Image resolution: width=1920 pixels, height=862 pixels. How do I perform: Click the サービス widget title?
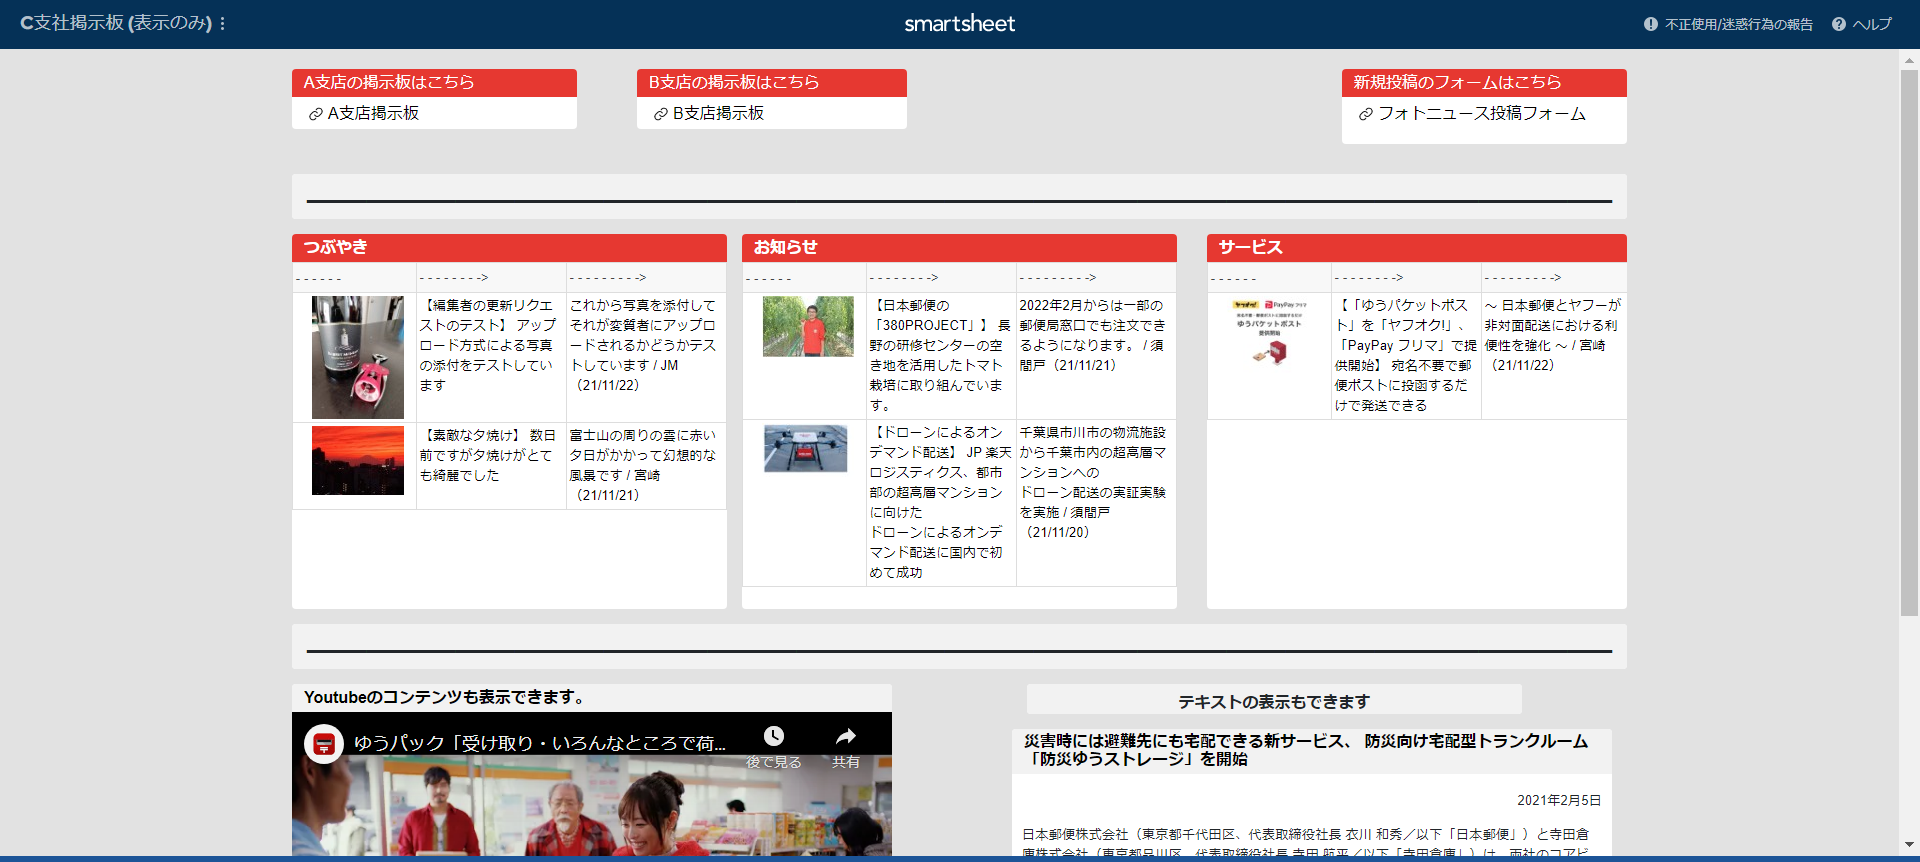coord(1251,247)
